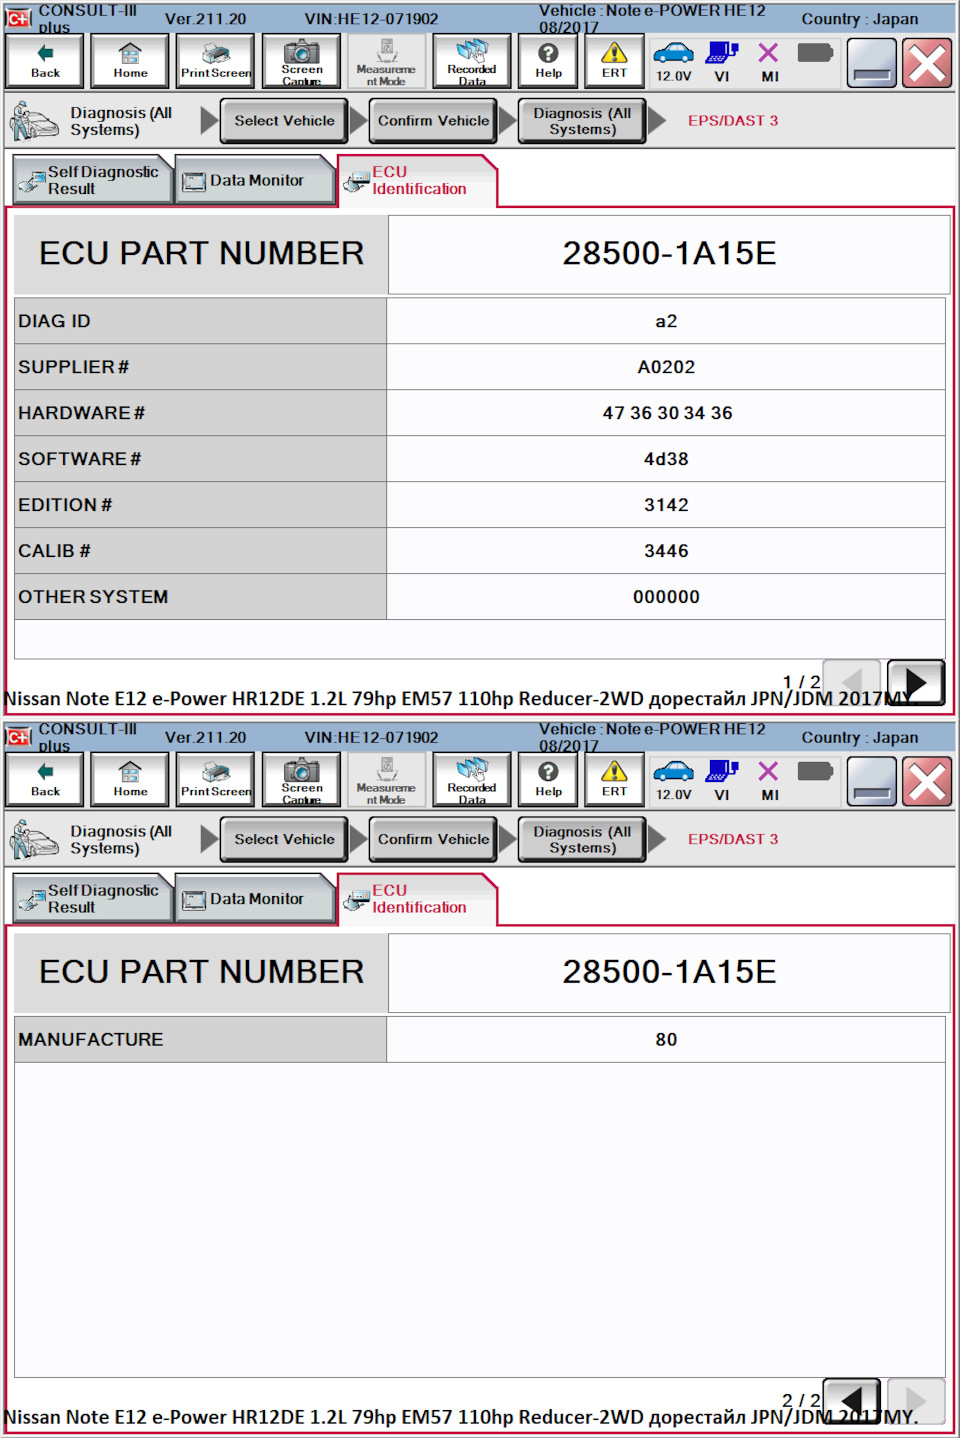Select ECU Identification tab in top screenshot

click(417, 181)
